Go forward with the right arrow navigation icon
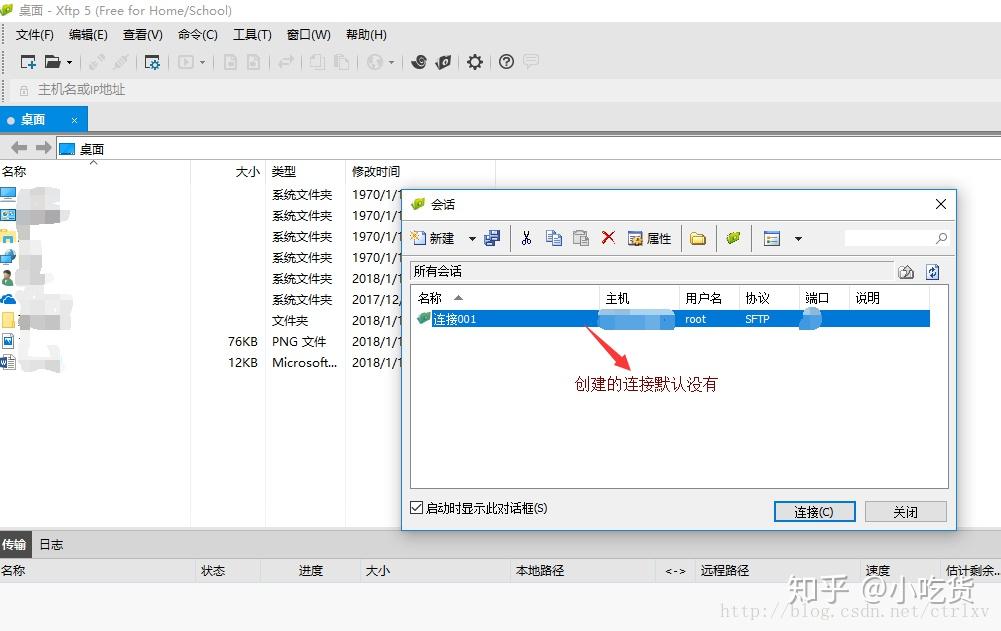Viewport: 1001px width, 631px height. (43, 148)
